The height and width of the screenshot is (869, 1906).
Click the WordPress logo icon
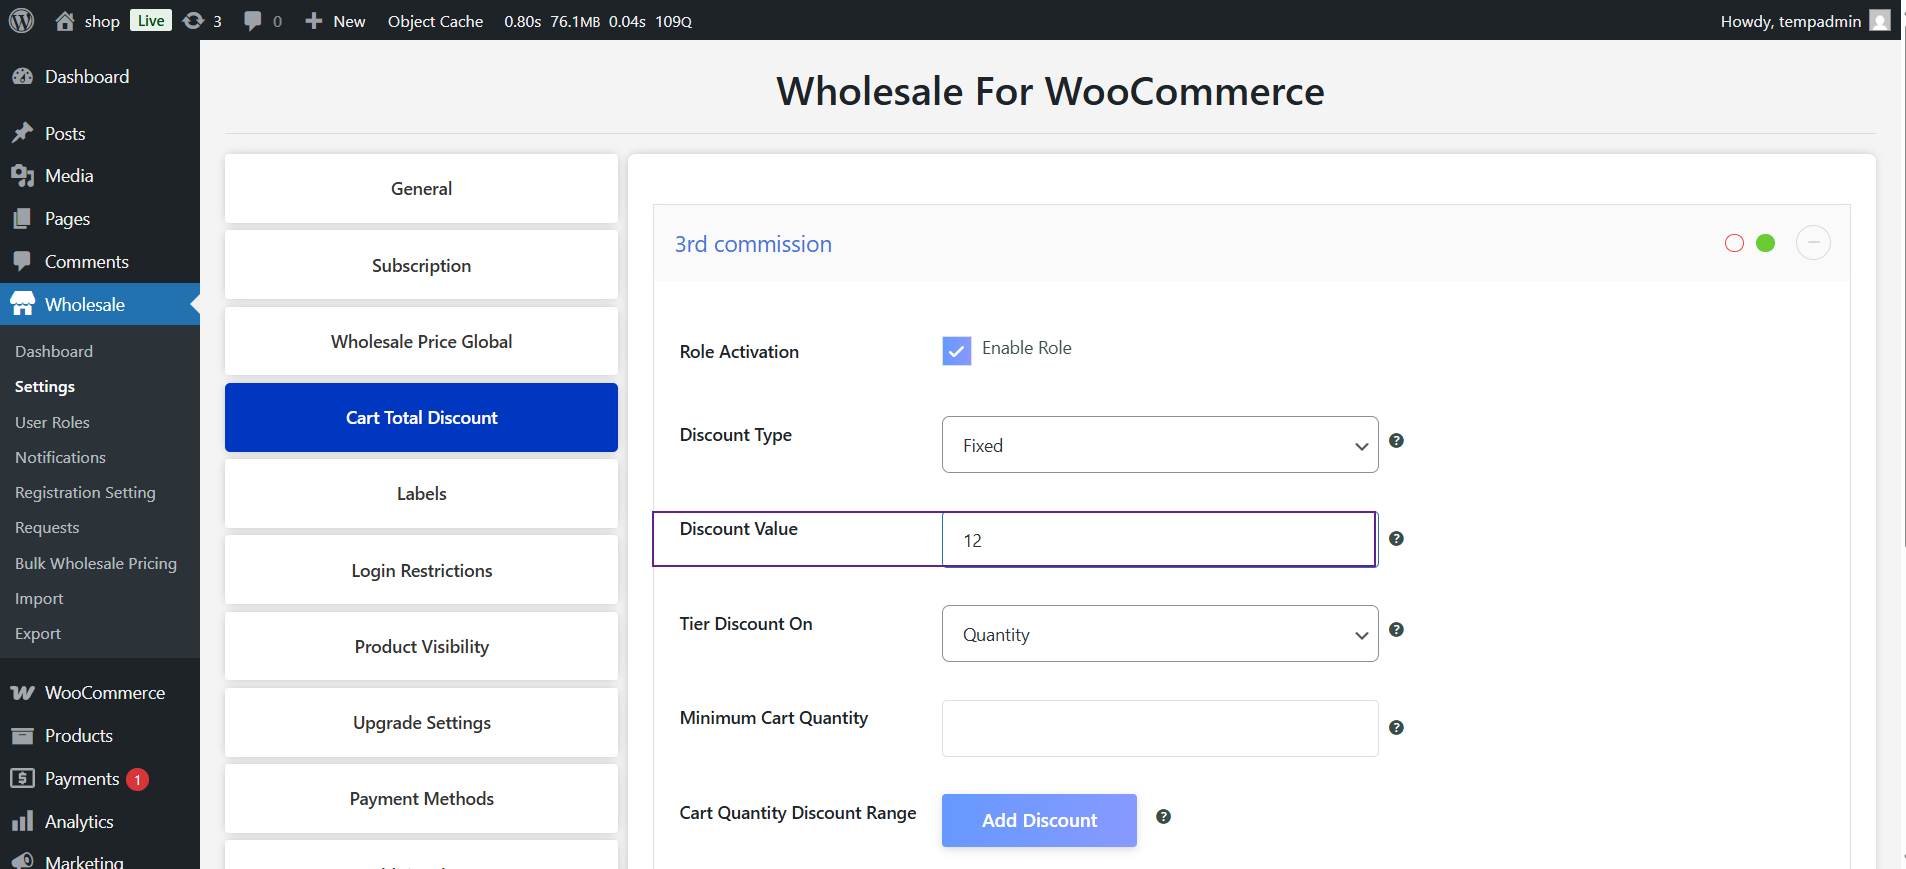(x=21, y=20)
